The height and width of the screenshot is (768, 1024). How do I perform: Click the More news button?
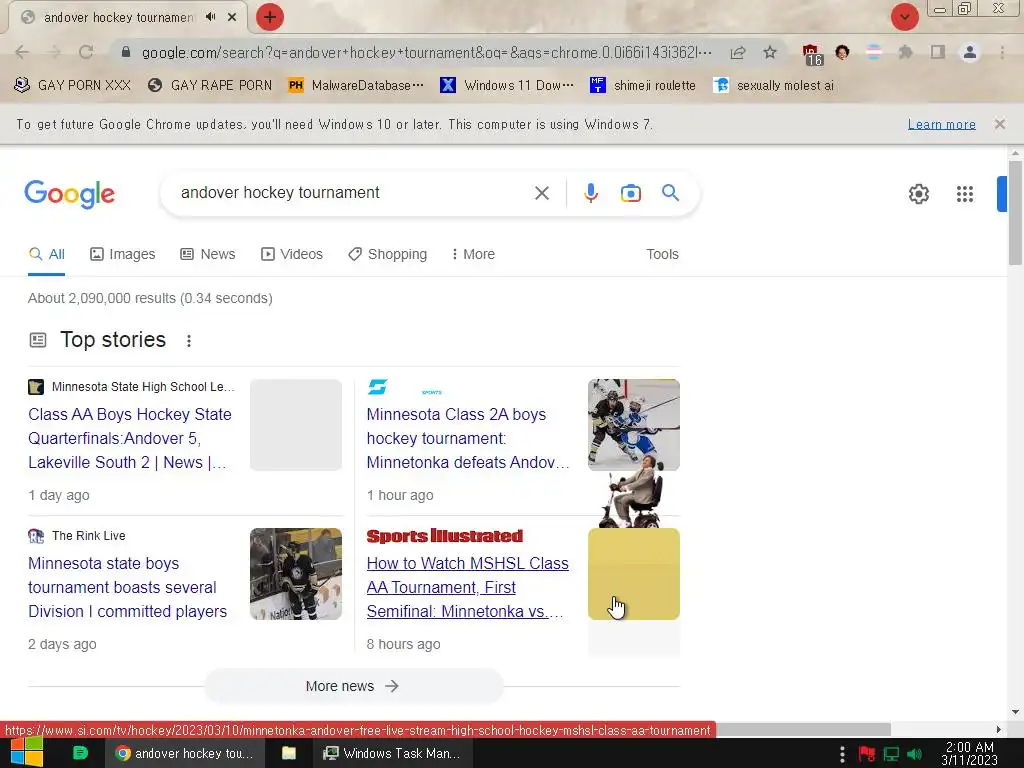click(353, 686)
